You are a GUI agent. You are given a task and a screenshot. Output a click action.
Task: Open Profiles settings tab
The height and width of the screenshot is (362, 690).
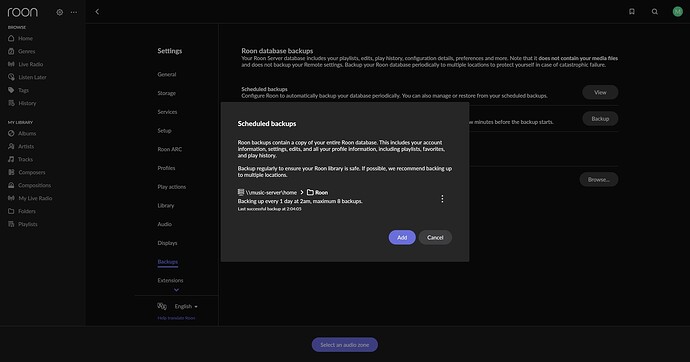pyautogui.click(x=166, y=168)
